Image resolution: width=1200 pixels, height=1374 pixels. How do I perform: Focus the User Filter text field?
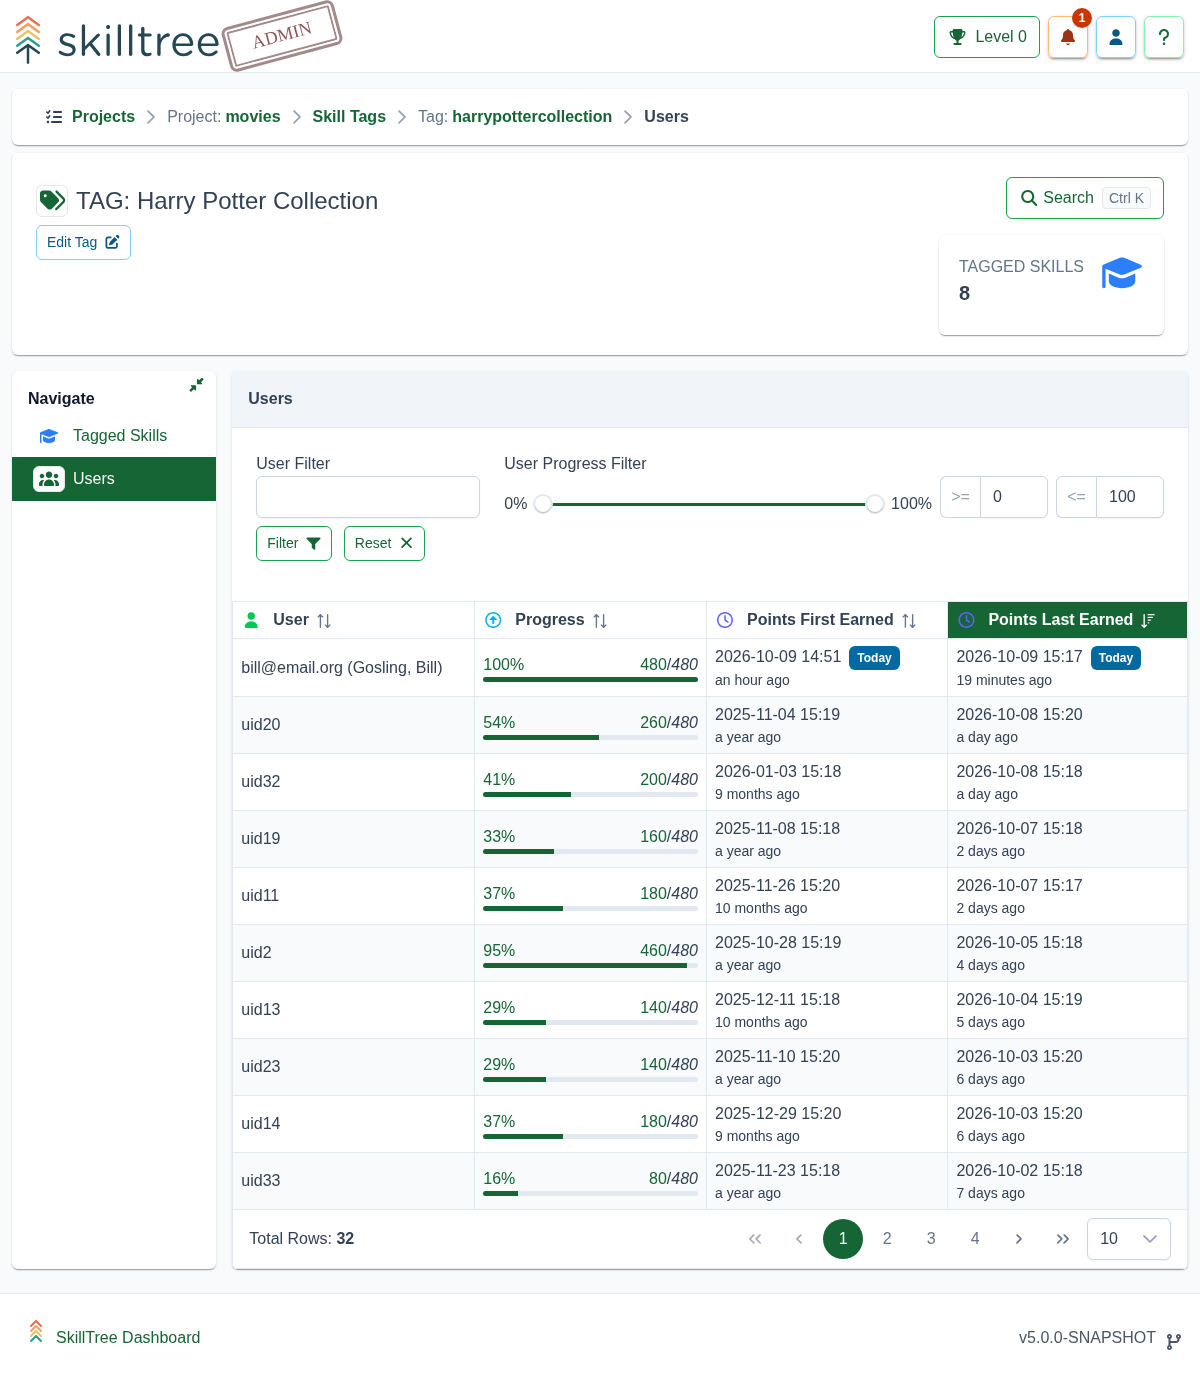(x=368, y=497)
